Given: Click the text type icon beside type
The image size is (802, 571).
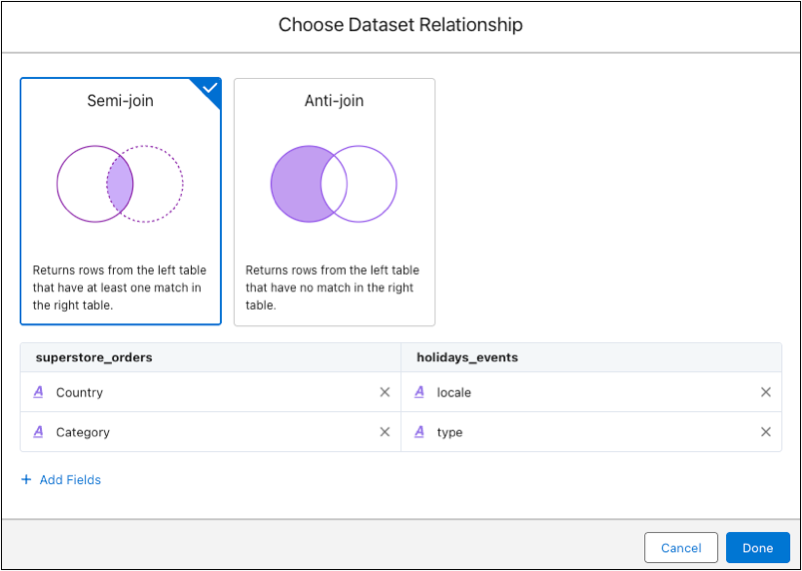Looking at the screenshot, I should pos(419,432).
